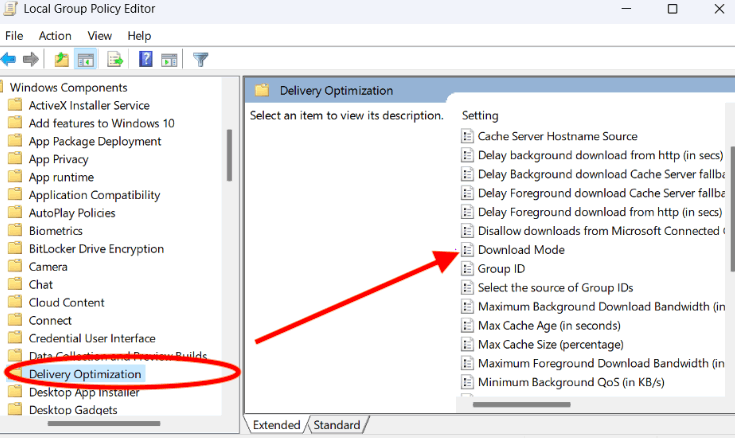The image size is (735, 438).
Task: Click the Back arrow in the toolbar
Action: click(9, 59)
